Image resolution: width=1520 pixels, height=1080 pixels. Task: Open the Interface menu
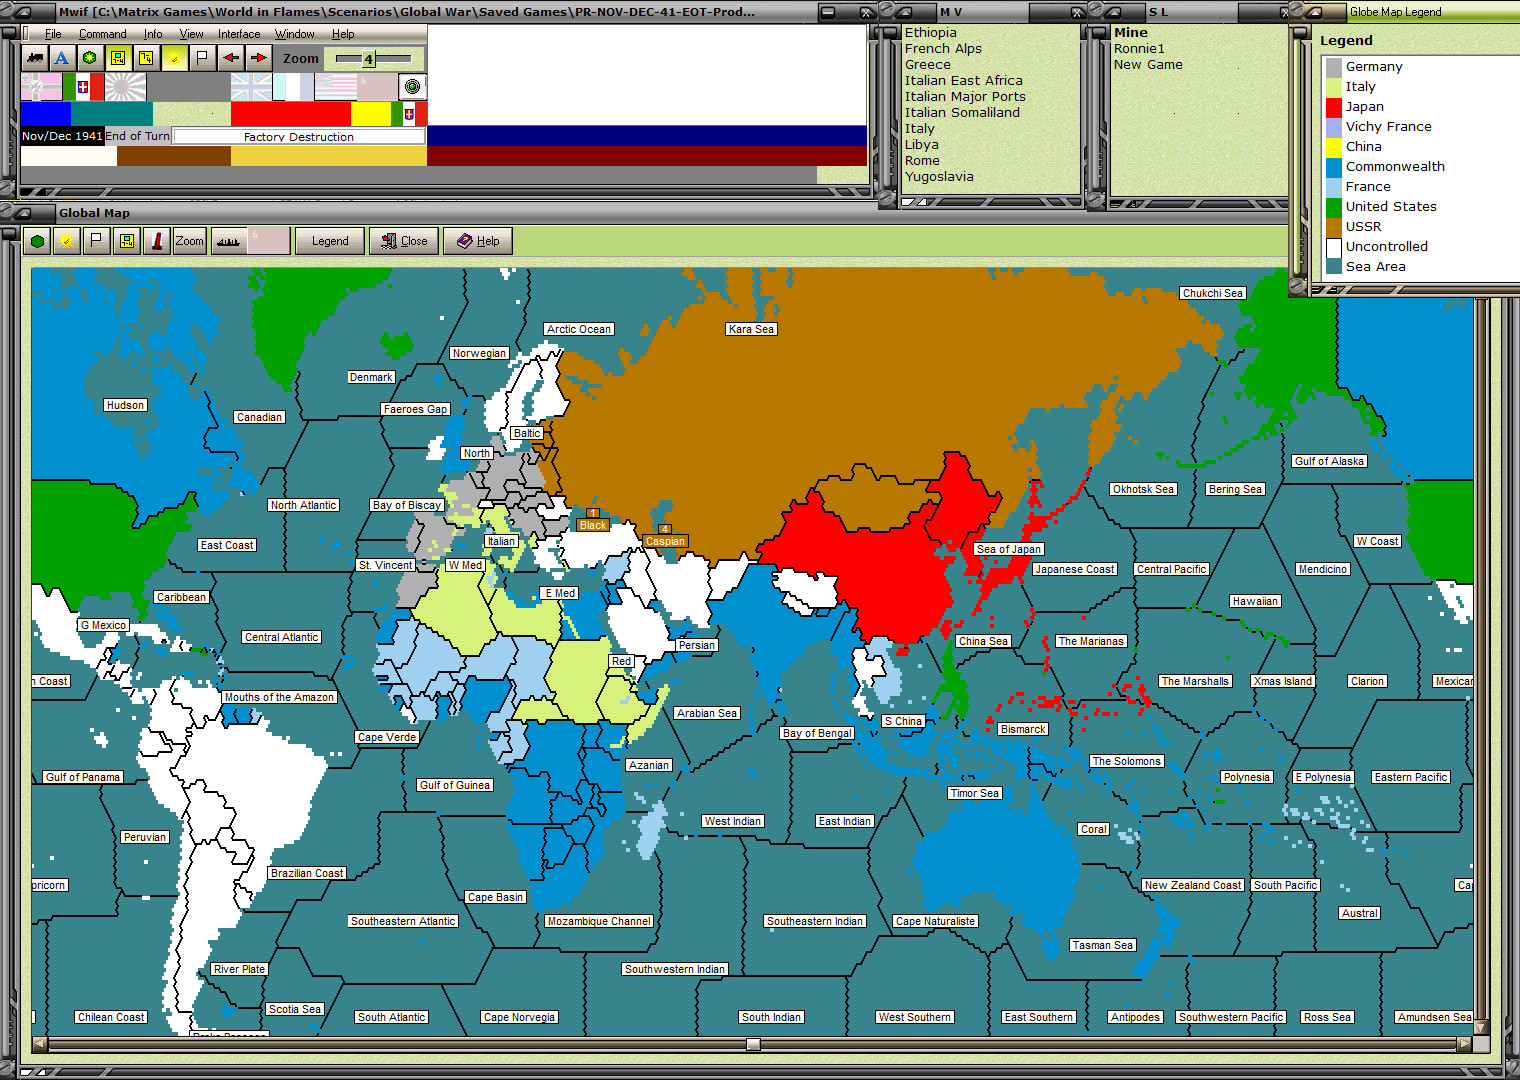pos(239,34)
